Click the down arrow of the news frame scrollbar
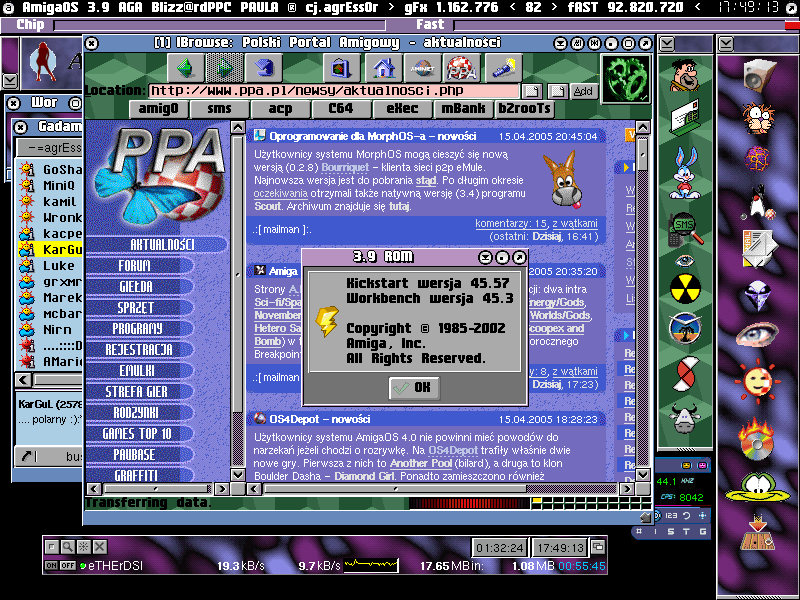The height and width of the screenshot is (600, 800). pos(643,474)
